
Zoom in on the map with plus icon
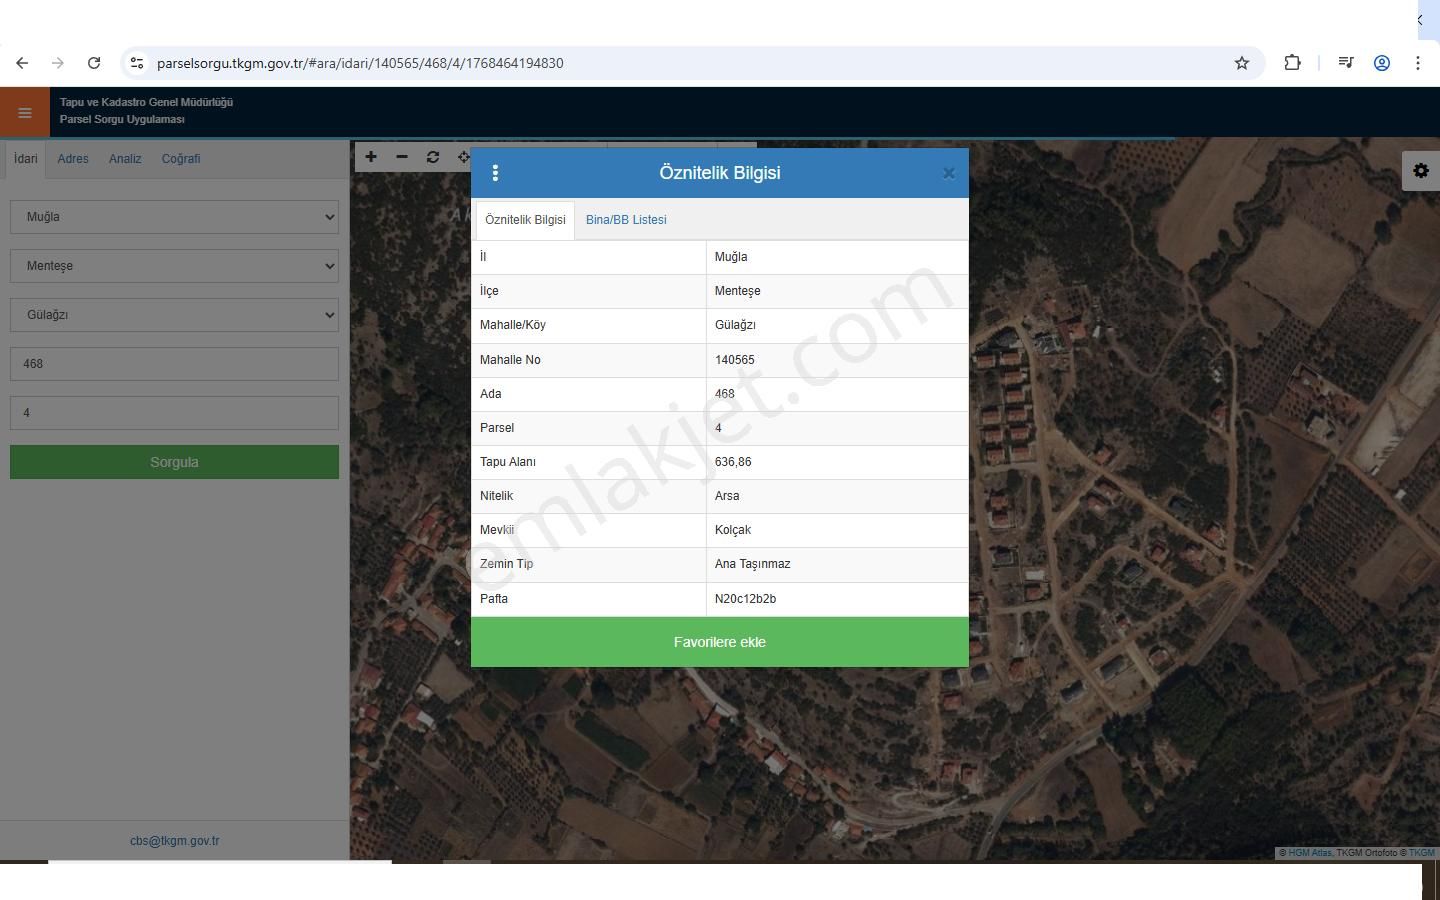[371, 157]
